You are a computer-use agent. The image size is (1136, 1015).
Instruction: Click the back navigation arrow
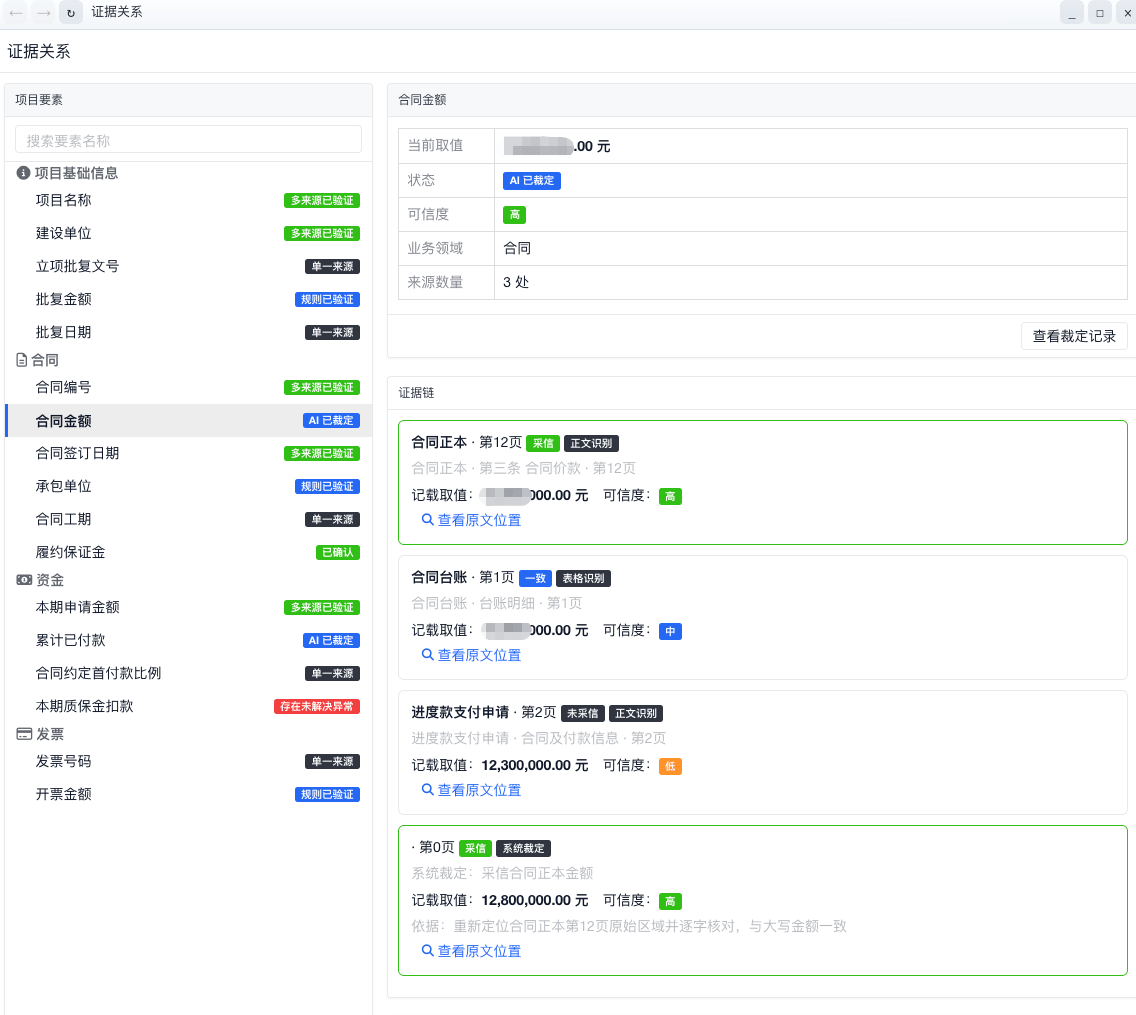tap(16, 12)
